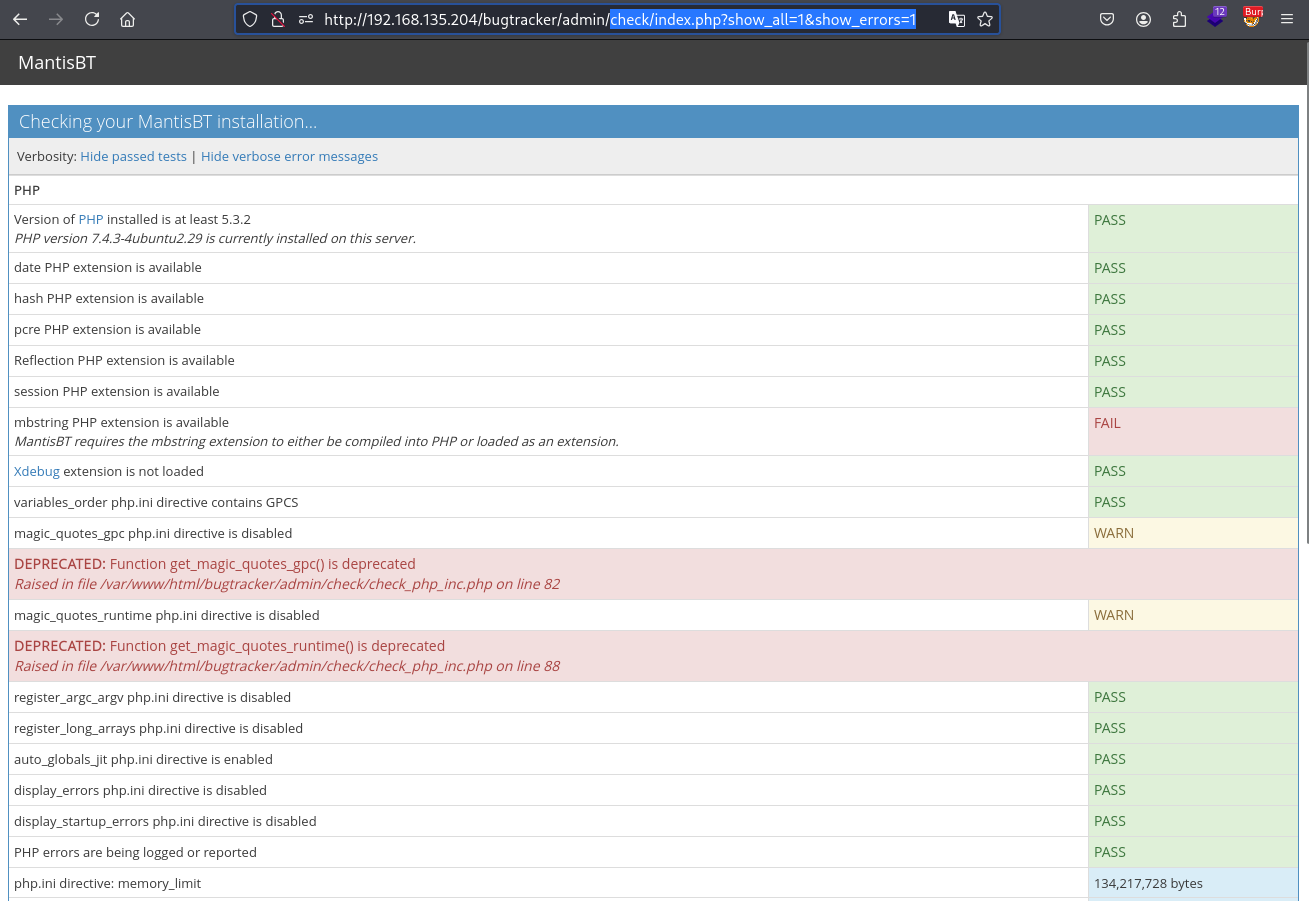Reload the current page

click(x=92, y=19)
